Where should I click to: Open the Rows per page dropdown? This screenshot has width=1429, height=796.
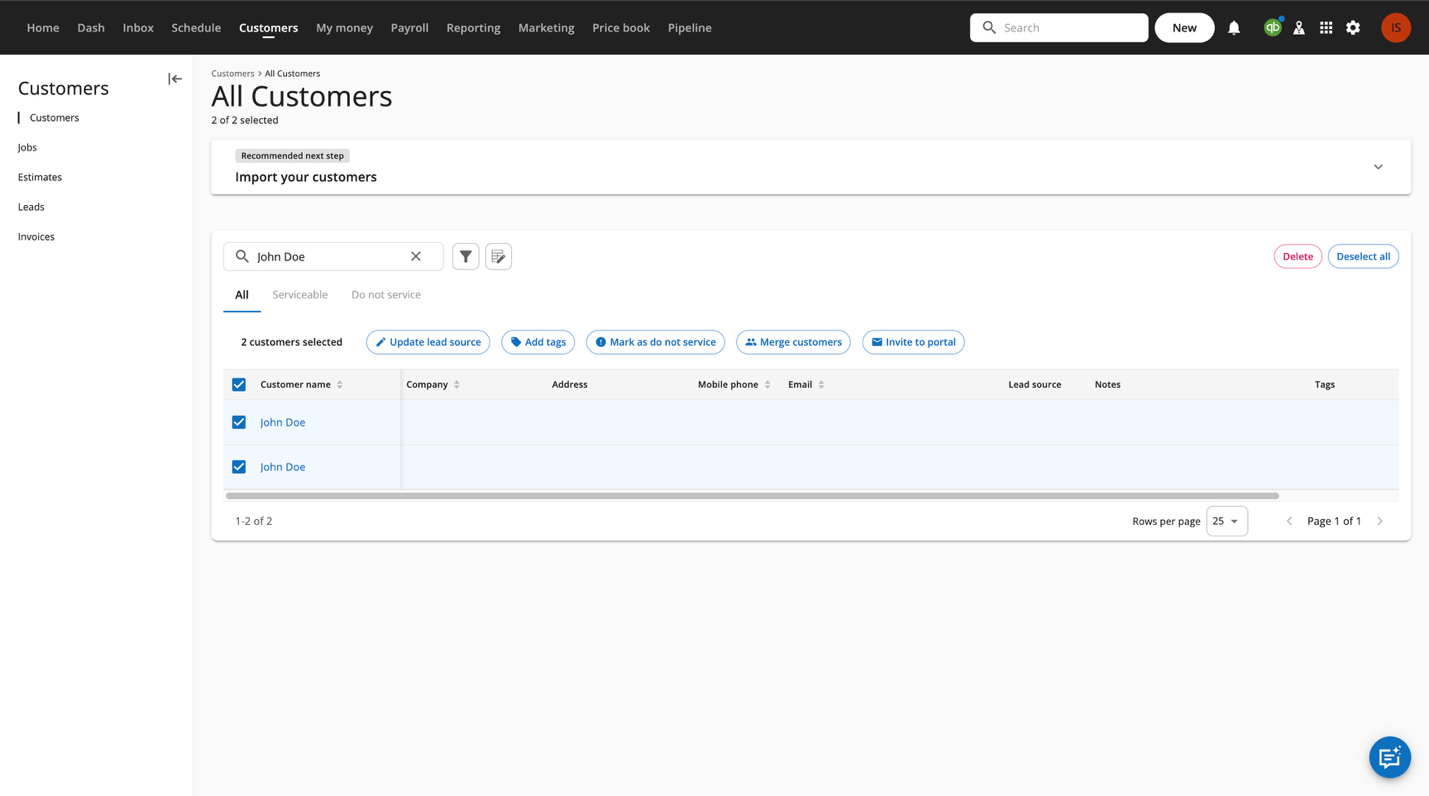(1226, 521)
